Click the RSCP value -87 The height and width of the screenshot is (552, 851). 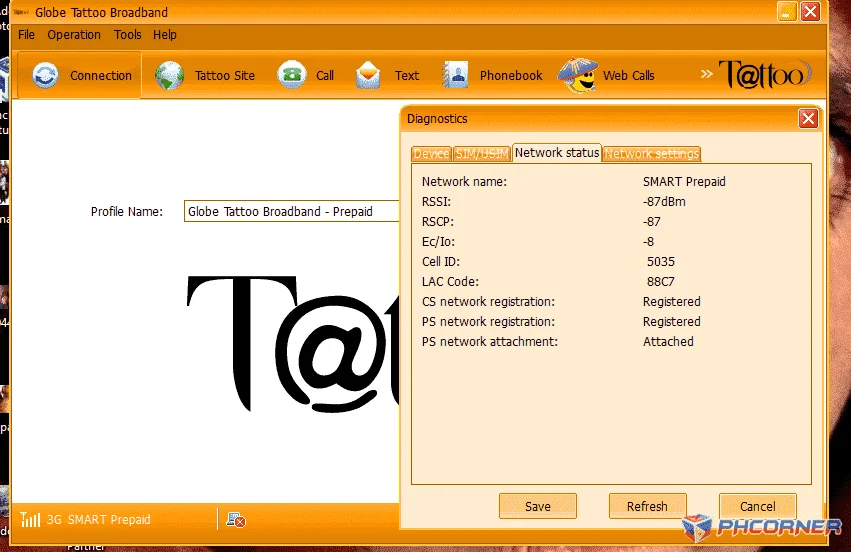652,221
